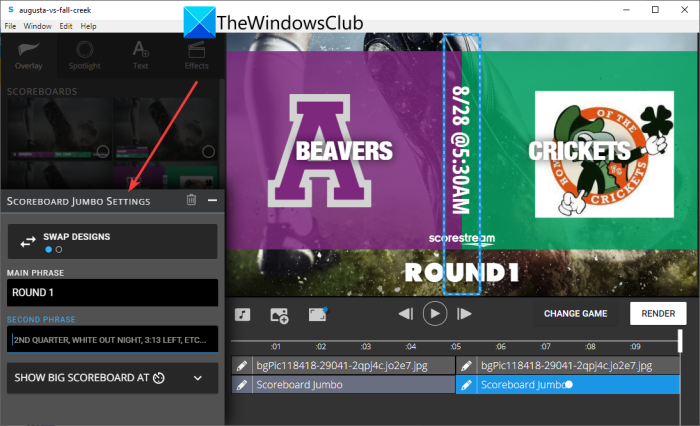Open the Overlay tool tab
The width and height of the screenshot is (700, 426).
click(x=29, y=56)
